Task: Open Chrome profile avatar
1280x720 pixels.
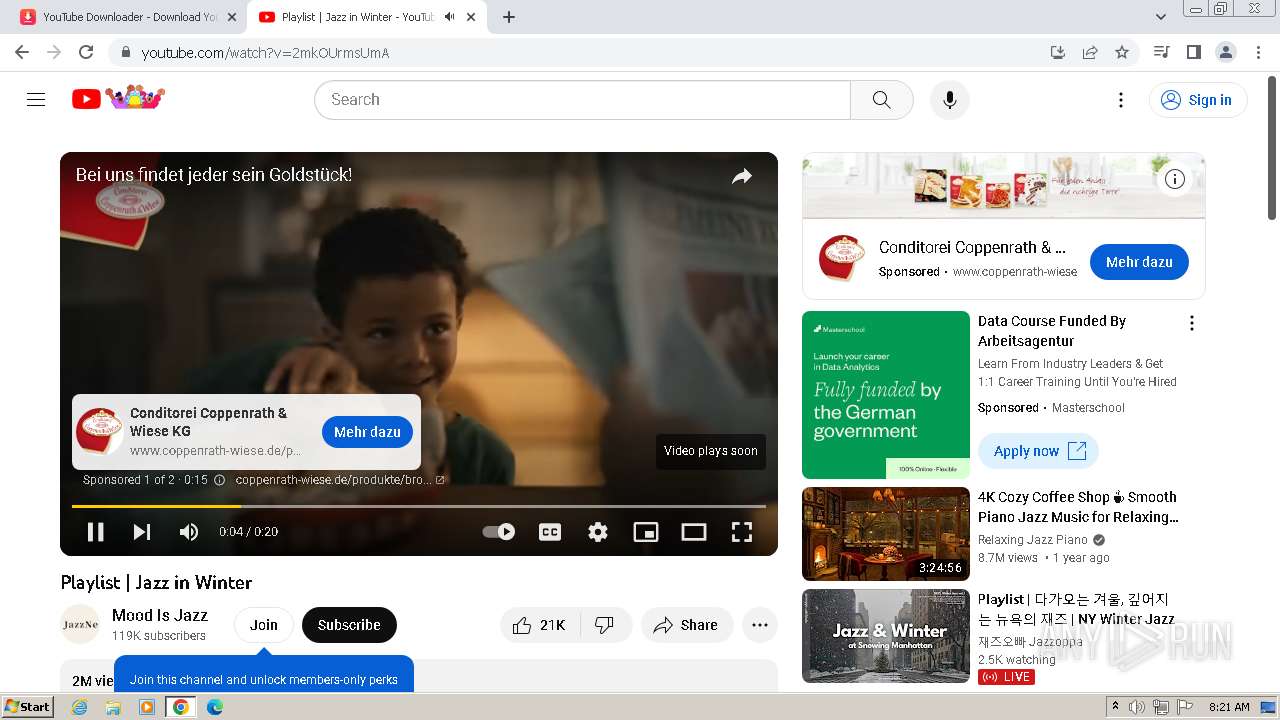Action: (1225, 52)
